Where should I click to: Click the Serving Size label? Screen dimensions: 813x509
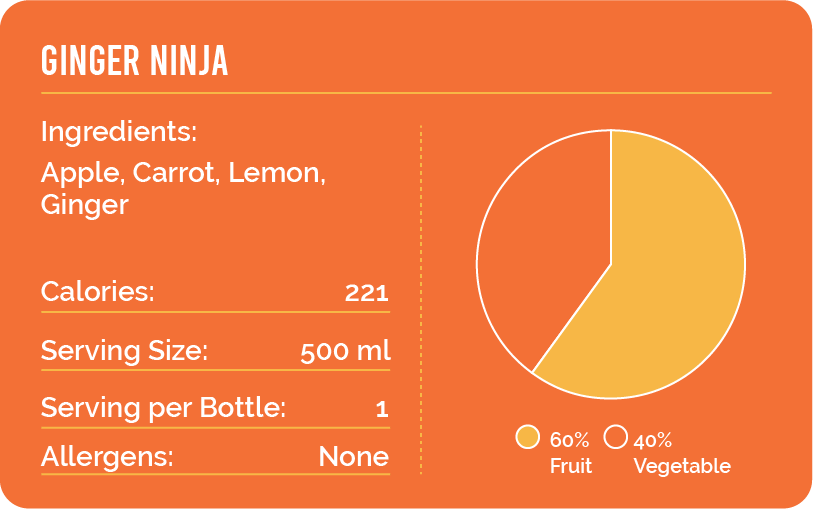pos(124,351)
